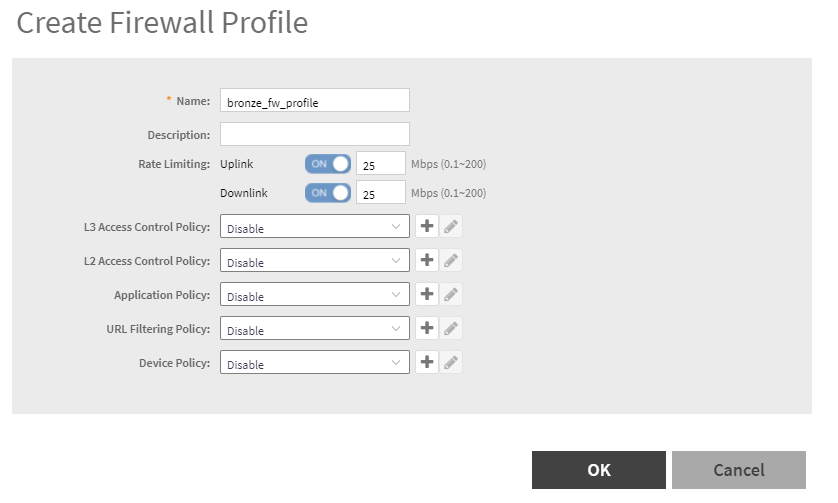The height and width of the screenshot is (503, 838).
Task: Edit the Device Policy entry
Action: point(451,363)
